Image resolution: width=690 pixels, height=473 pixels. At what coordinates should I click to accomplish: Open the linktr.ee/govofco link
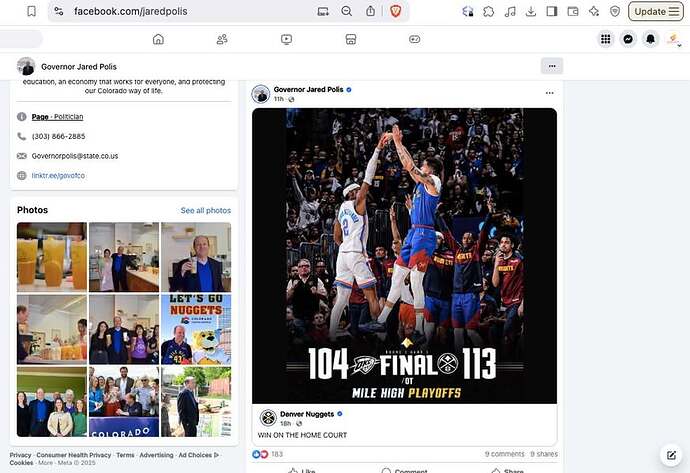click(58, 175)
